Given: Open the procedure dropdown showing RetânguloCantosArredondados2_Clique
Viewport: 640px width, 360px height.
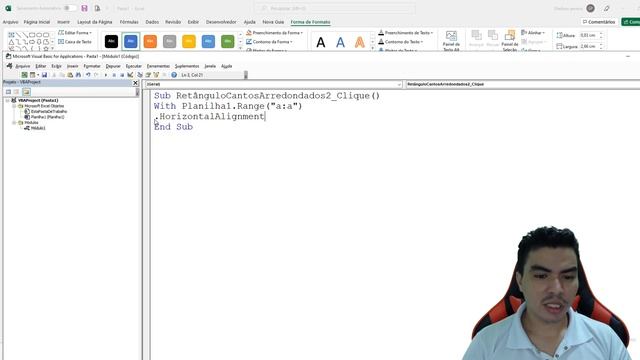Looking at the screenshot, I should pyautogui.click(x=522, y=84).
